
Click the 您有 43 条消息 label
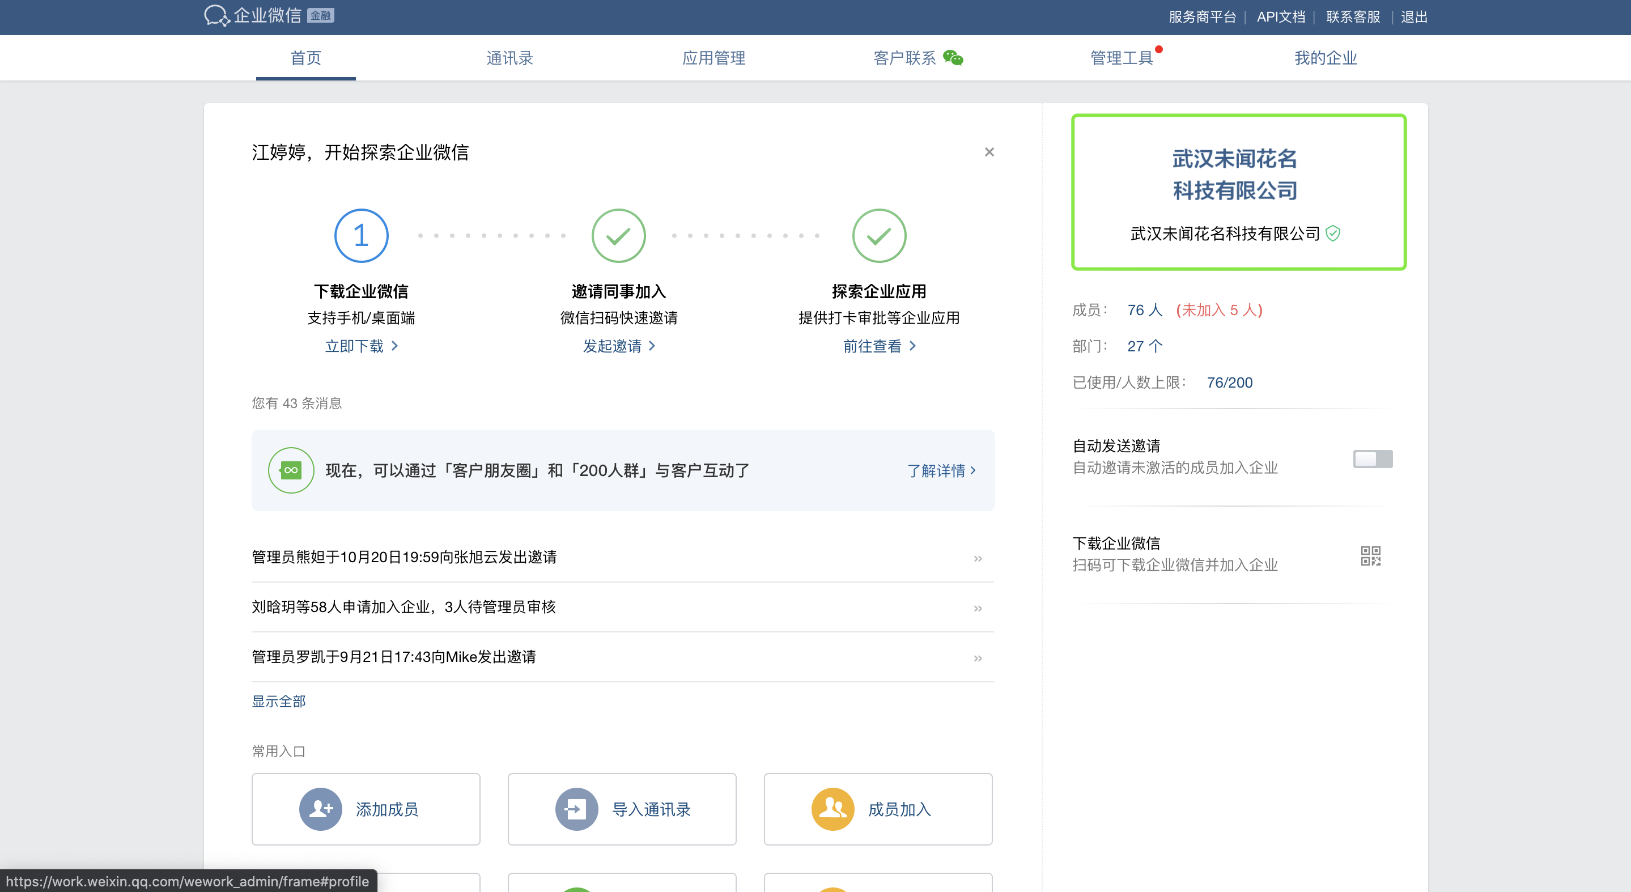[297, 403]
